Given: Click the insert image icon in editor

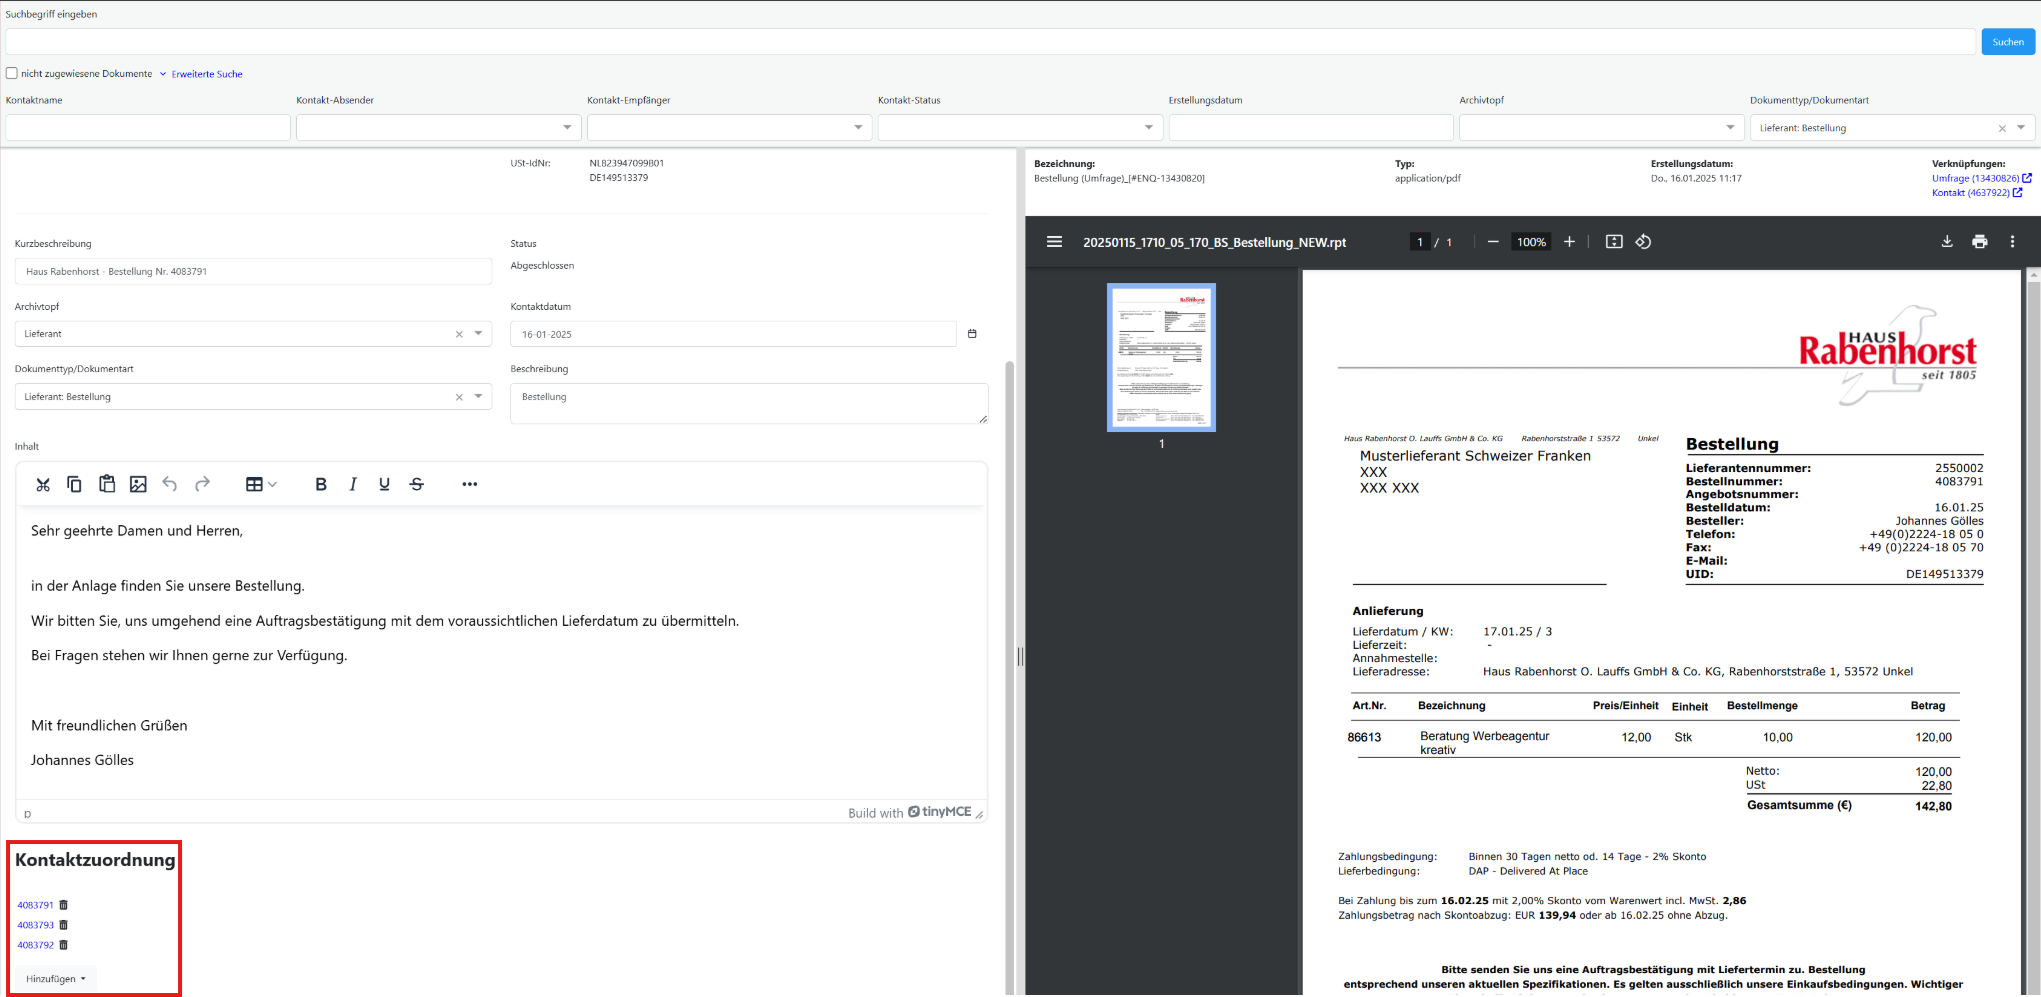Looking at the screenshot, I should click(x=138, y=485).
